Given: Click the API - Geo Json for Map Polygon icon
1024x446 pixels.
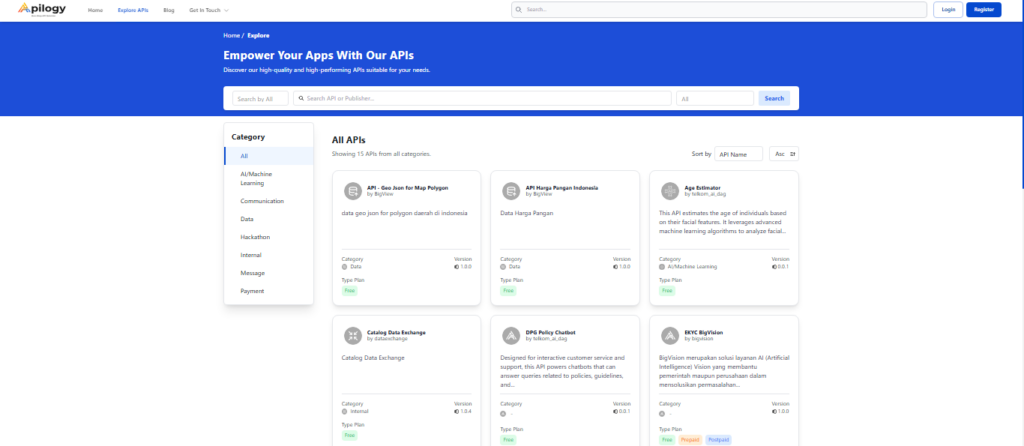Looking at the screenshot, I should [x=352, y=191].
